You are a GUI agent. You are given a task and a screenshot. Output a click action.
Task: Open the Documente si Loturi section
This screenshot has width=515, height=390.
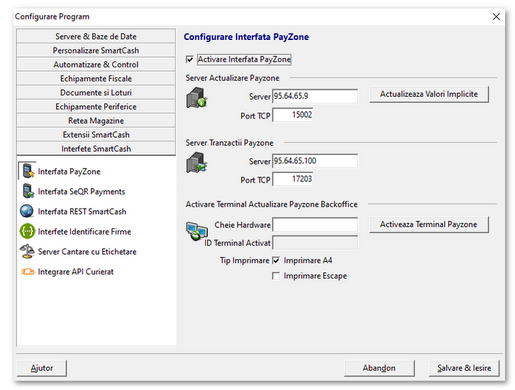coord(96,92)
